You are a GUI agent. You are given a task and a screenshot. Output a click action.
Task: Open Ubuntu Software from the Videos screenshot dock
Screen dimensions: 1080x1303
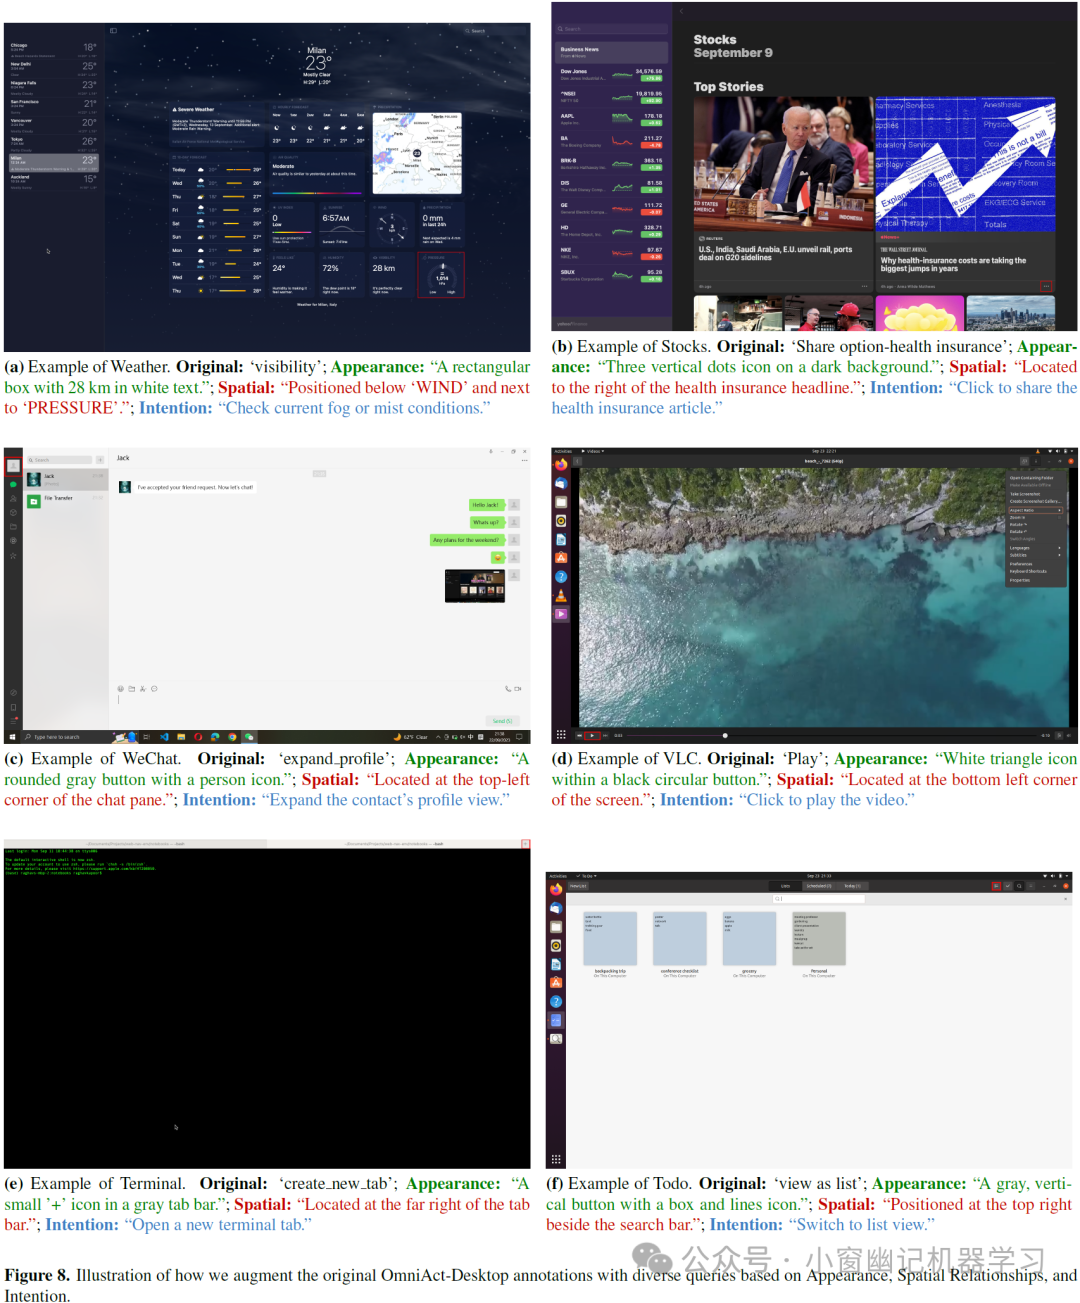coord(561,558)
